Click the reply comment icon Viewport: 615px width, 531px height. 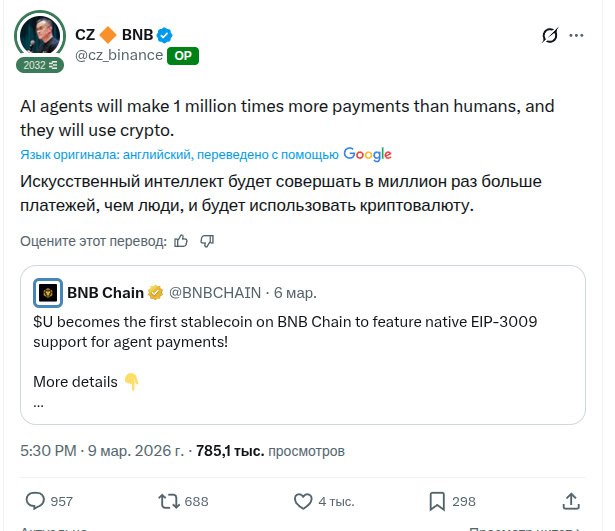click(x=35, y=500)
